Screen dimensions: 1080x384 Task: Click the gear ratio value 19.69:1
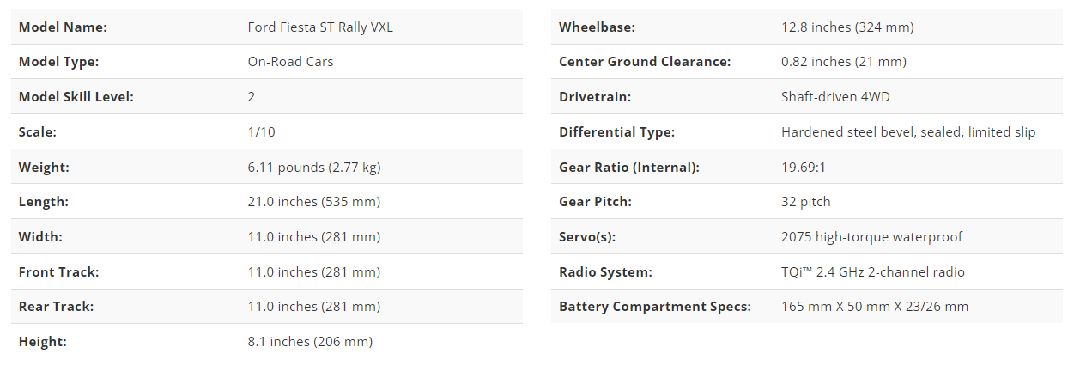click(x=803, y=167)
